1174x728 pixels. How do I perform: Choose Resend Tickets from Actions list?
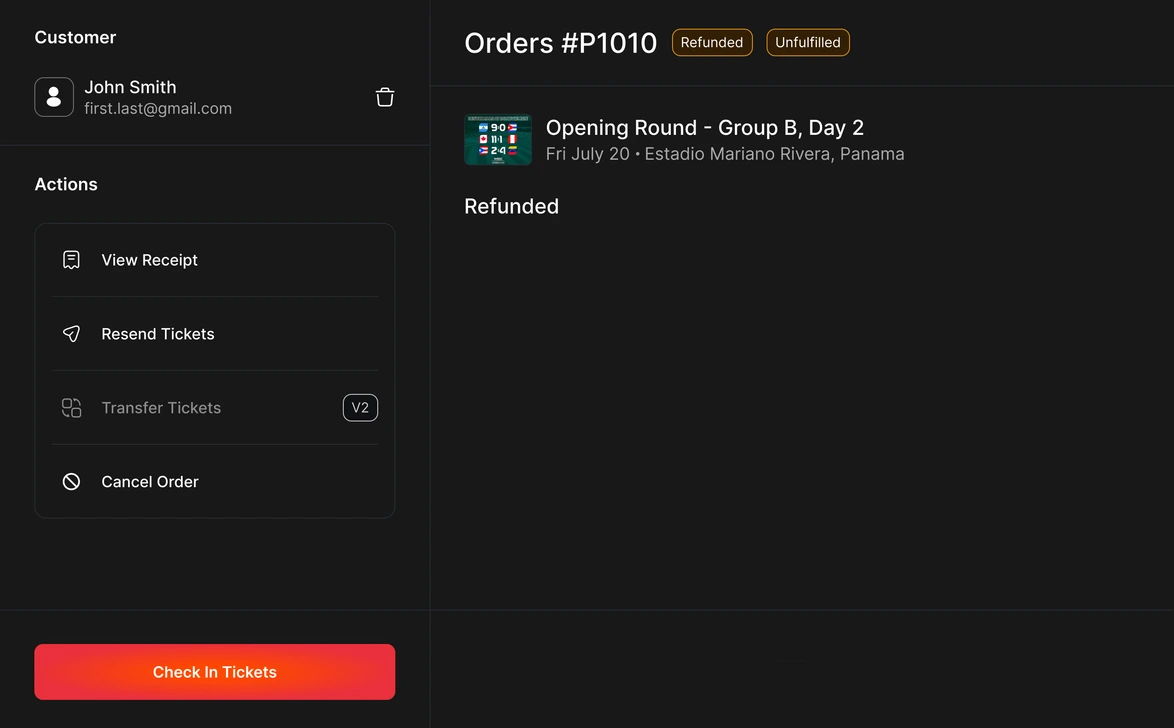[x=215, y=334]
